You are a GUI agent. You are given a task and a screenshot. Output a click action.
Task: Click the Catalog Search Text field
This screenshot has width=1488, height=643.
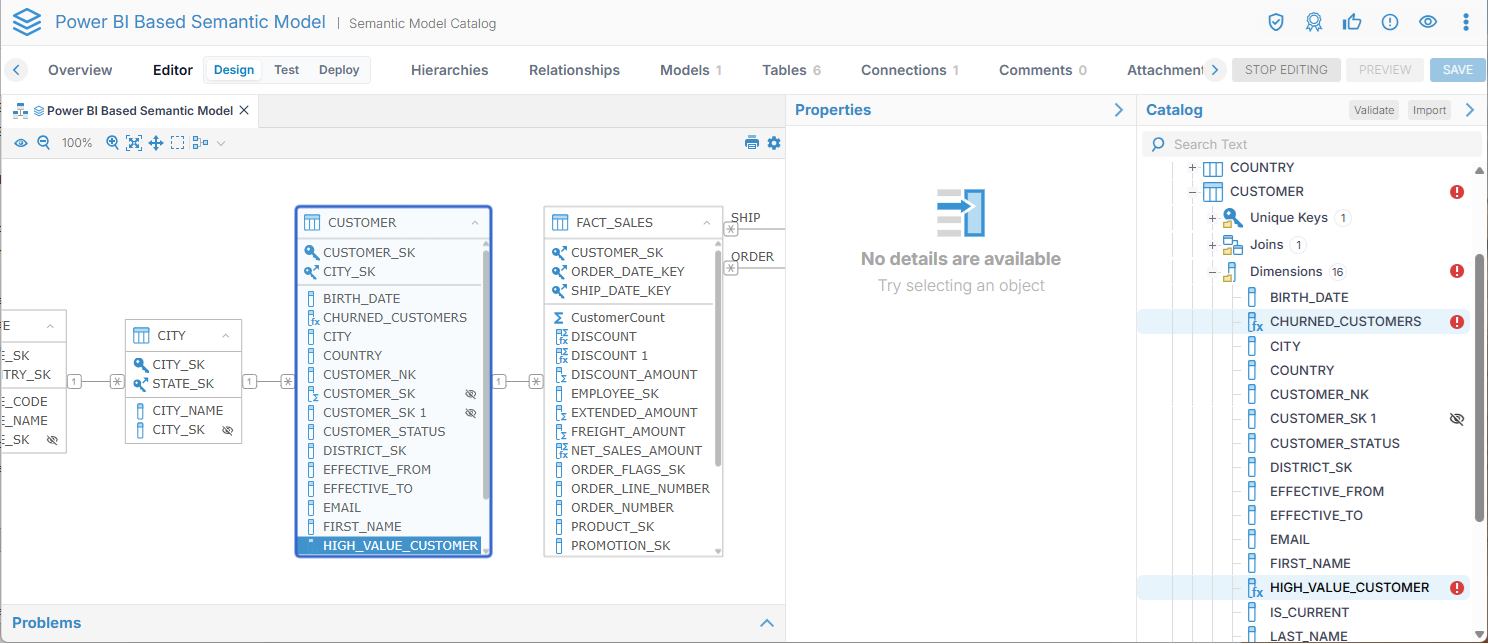pos(1310,144)
